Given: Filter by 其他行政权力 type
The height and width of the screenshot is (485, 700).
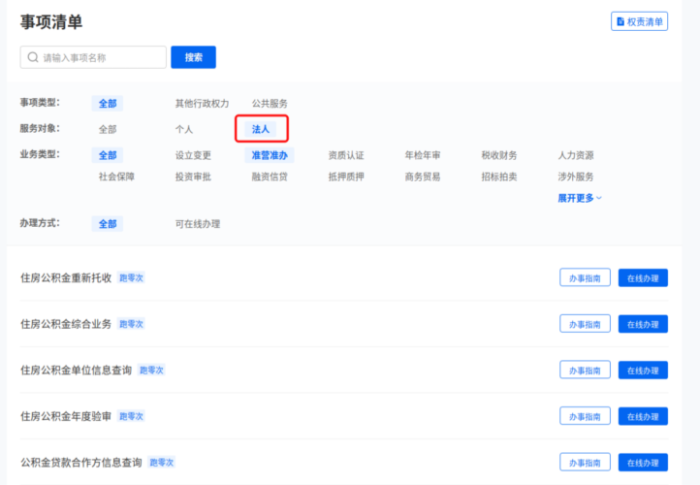Looking at the screenshot, I should [x=202, y=104].
